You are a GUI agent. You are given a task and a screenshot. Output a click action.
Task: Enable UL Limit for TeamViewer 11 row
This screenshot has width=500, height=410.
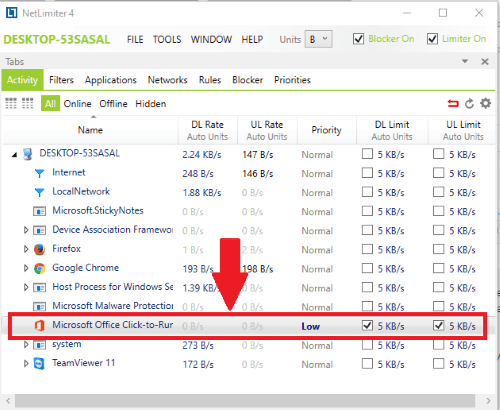(x=439, y=364)
